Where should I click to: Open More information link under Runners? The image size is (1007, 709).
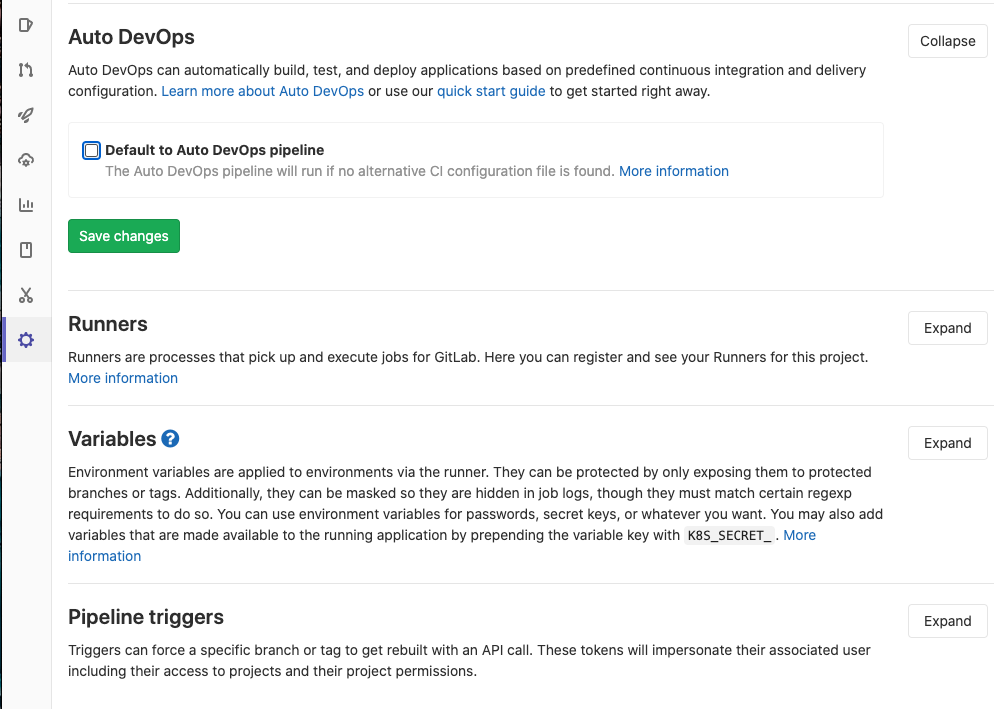point(123,378)
